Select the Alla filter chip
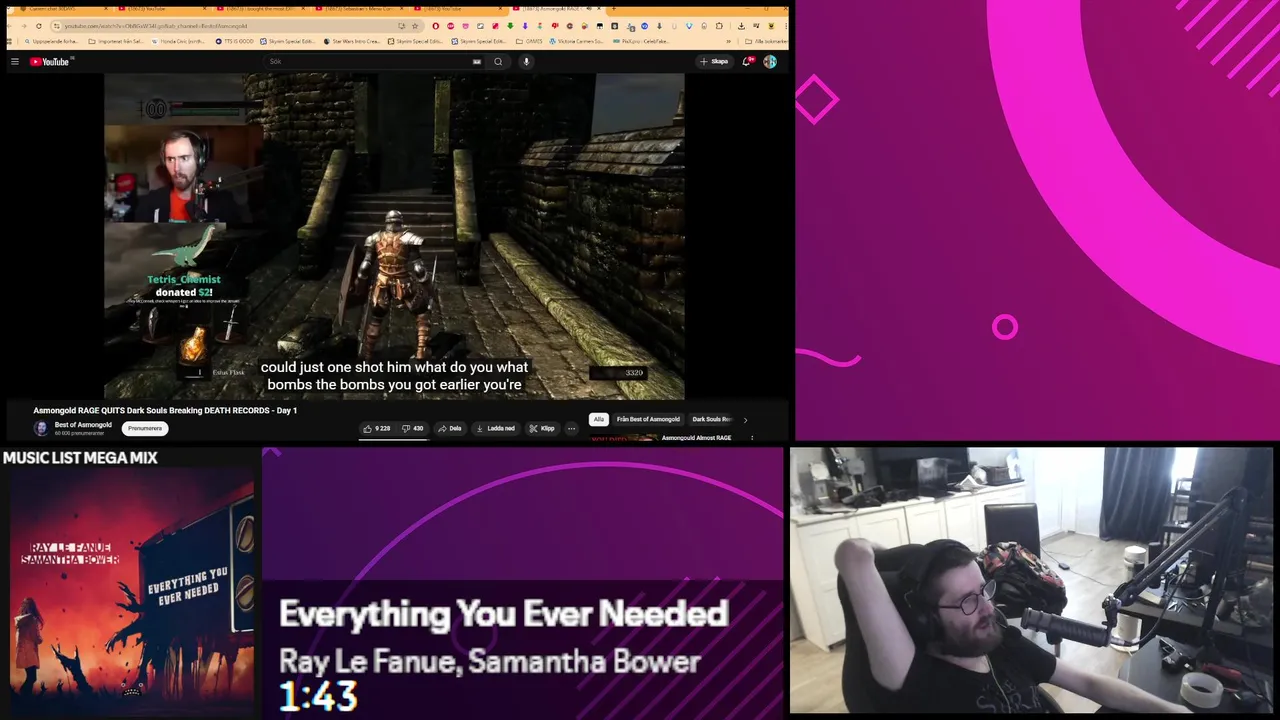The width and height of the screenshot is (1280, 720). click(x=599, y=419)
